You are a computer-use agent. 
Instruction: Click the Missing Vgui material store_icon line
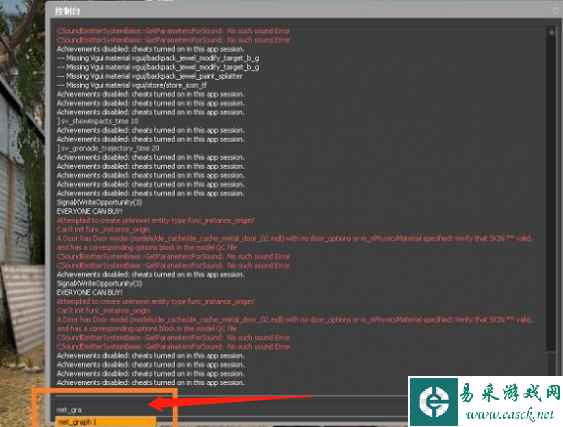tap(132, 85)
